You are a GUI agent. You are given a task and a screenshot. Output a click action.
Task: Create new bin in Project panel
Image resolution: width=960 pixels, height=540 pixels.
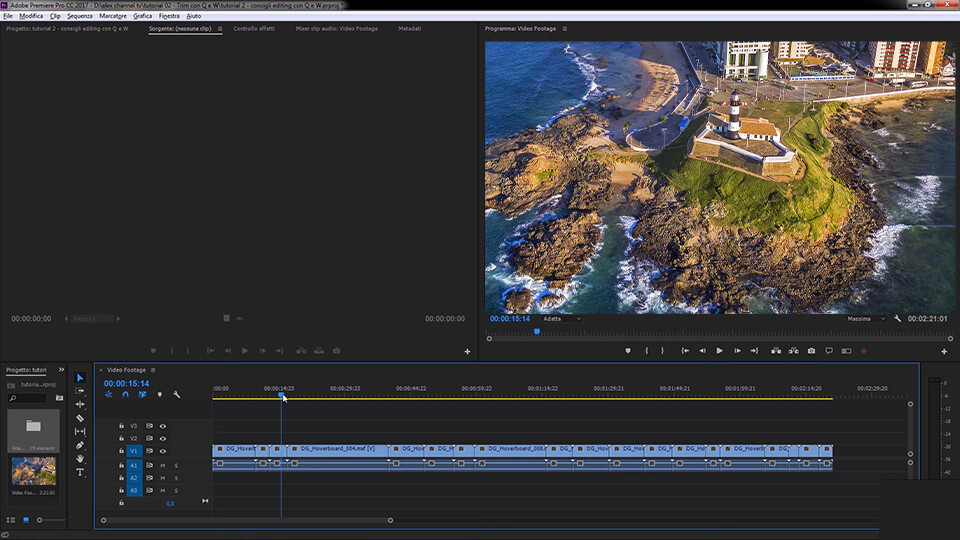pyautogui.click(x=59, y=398)
